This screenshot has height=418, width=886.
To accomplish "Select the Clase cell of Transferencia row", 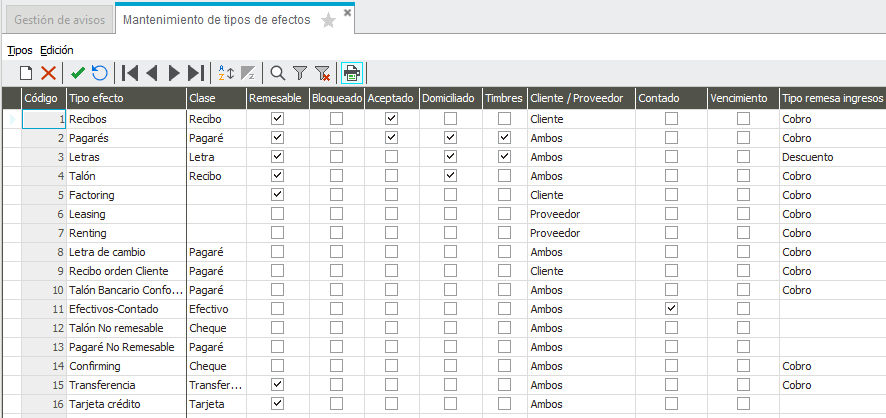I will pyautogui.click(x=217, y=385).
